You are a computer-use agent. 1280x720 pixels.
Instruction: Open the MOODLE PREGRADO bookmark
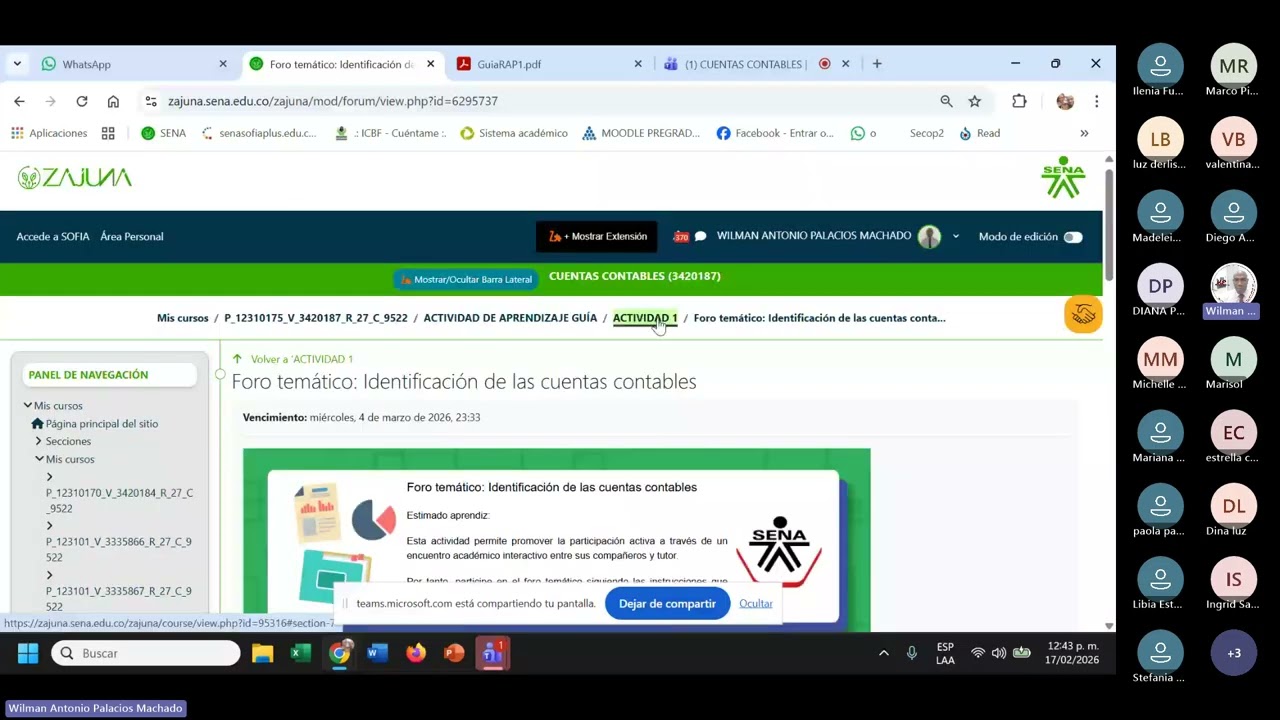641,133
